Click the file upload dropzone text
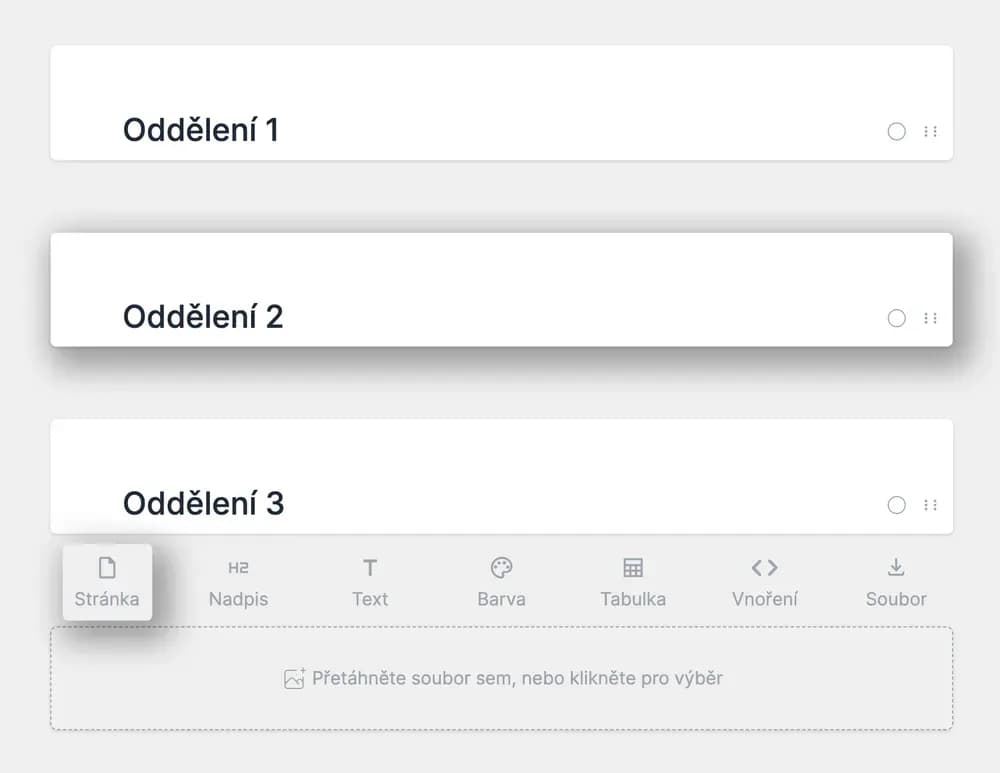This screenshot has width=1000, height=773. [x=517, y=678]
